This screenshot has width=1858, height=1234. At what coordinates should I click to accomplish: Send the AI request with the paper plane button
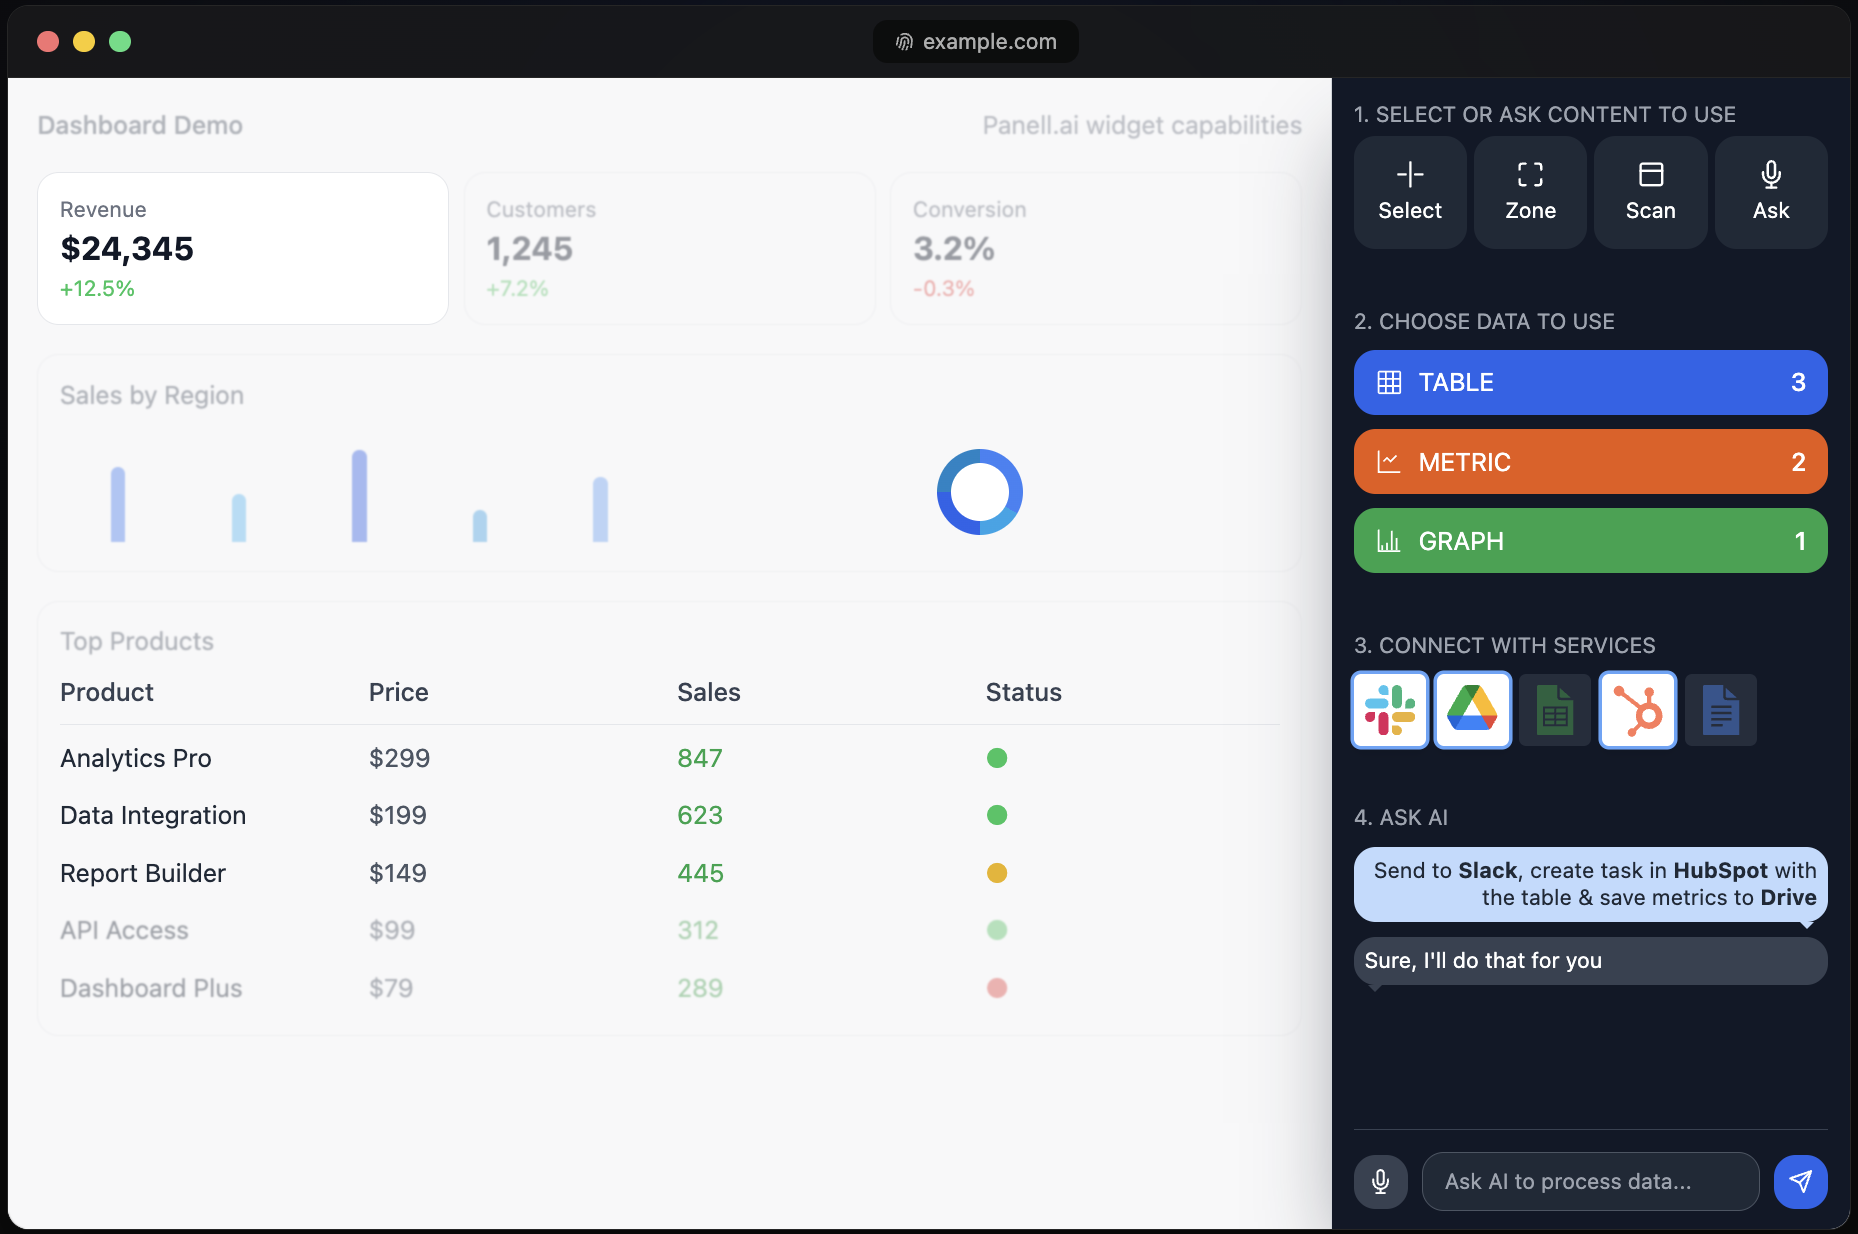1800,1181
